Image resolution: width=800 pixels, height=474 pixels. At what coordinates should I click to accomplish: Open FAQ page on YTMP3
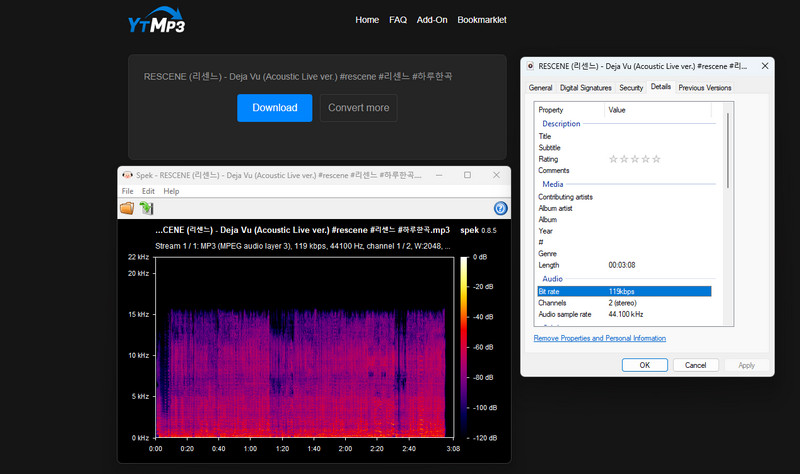398,20
